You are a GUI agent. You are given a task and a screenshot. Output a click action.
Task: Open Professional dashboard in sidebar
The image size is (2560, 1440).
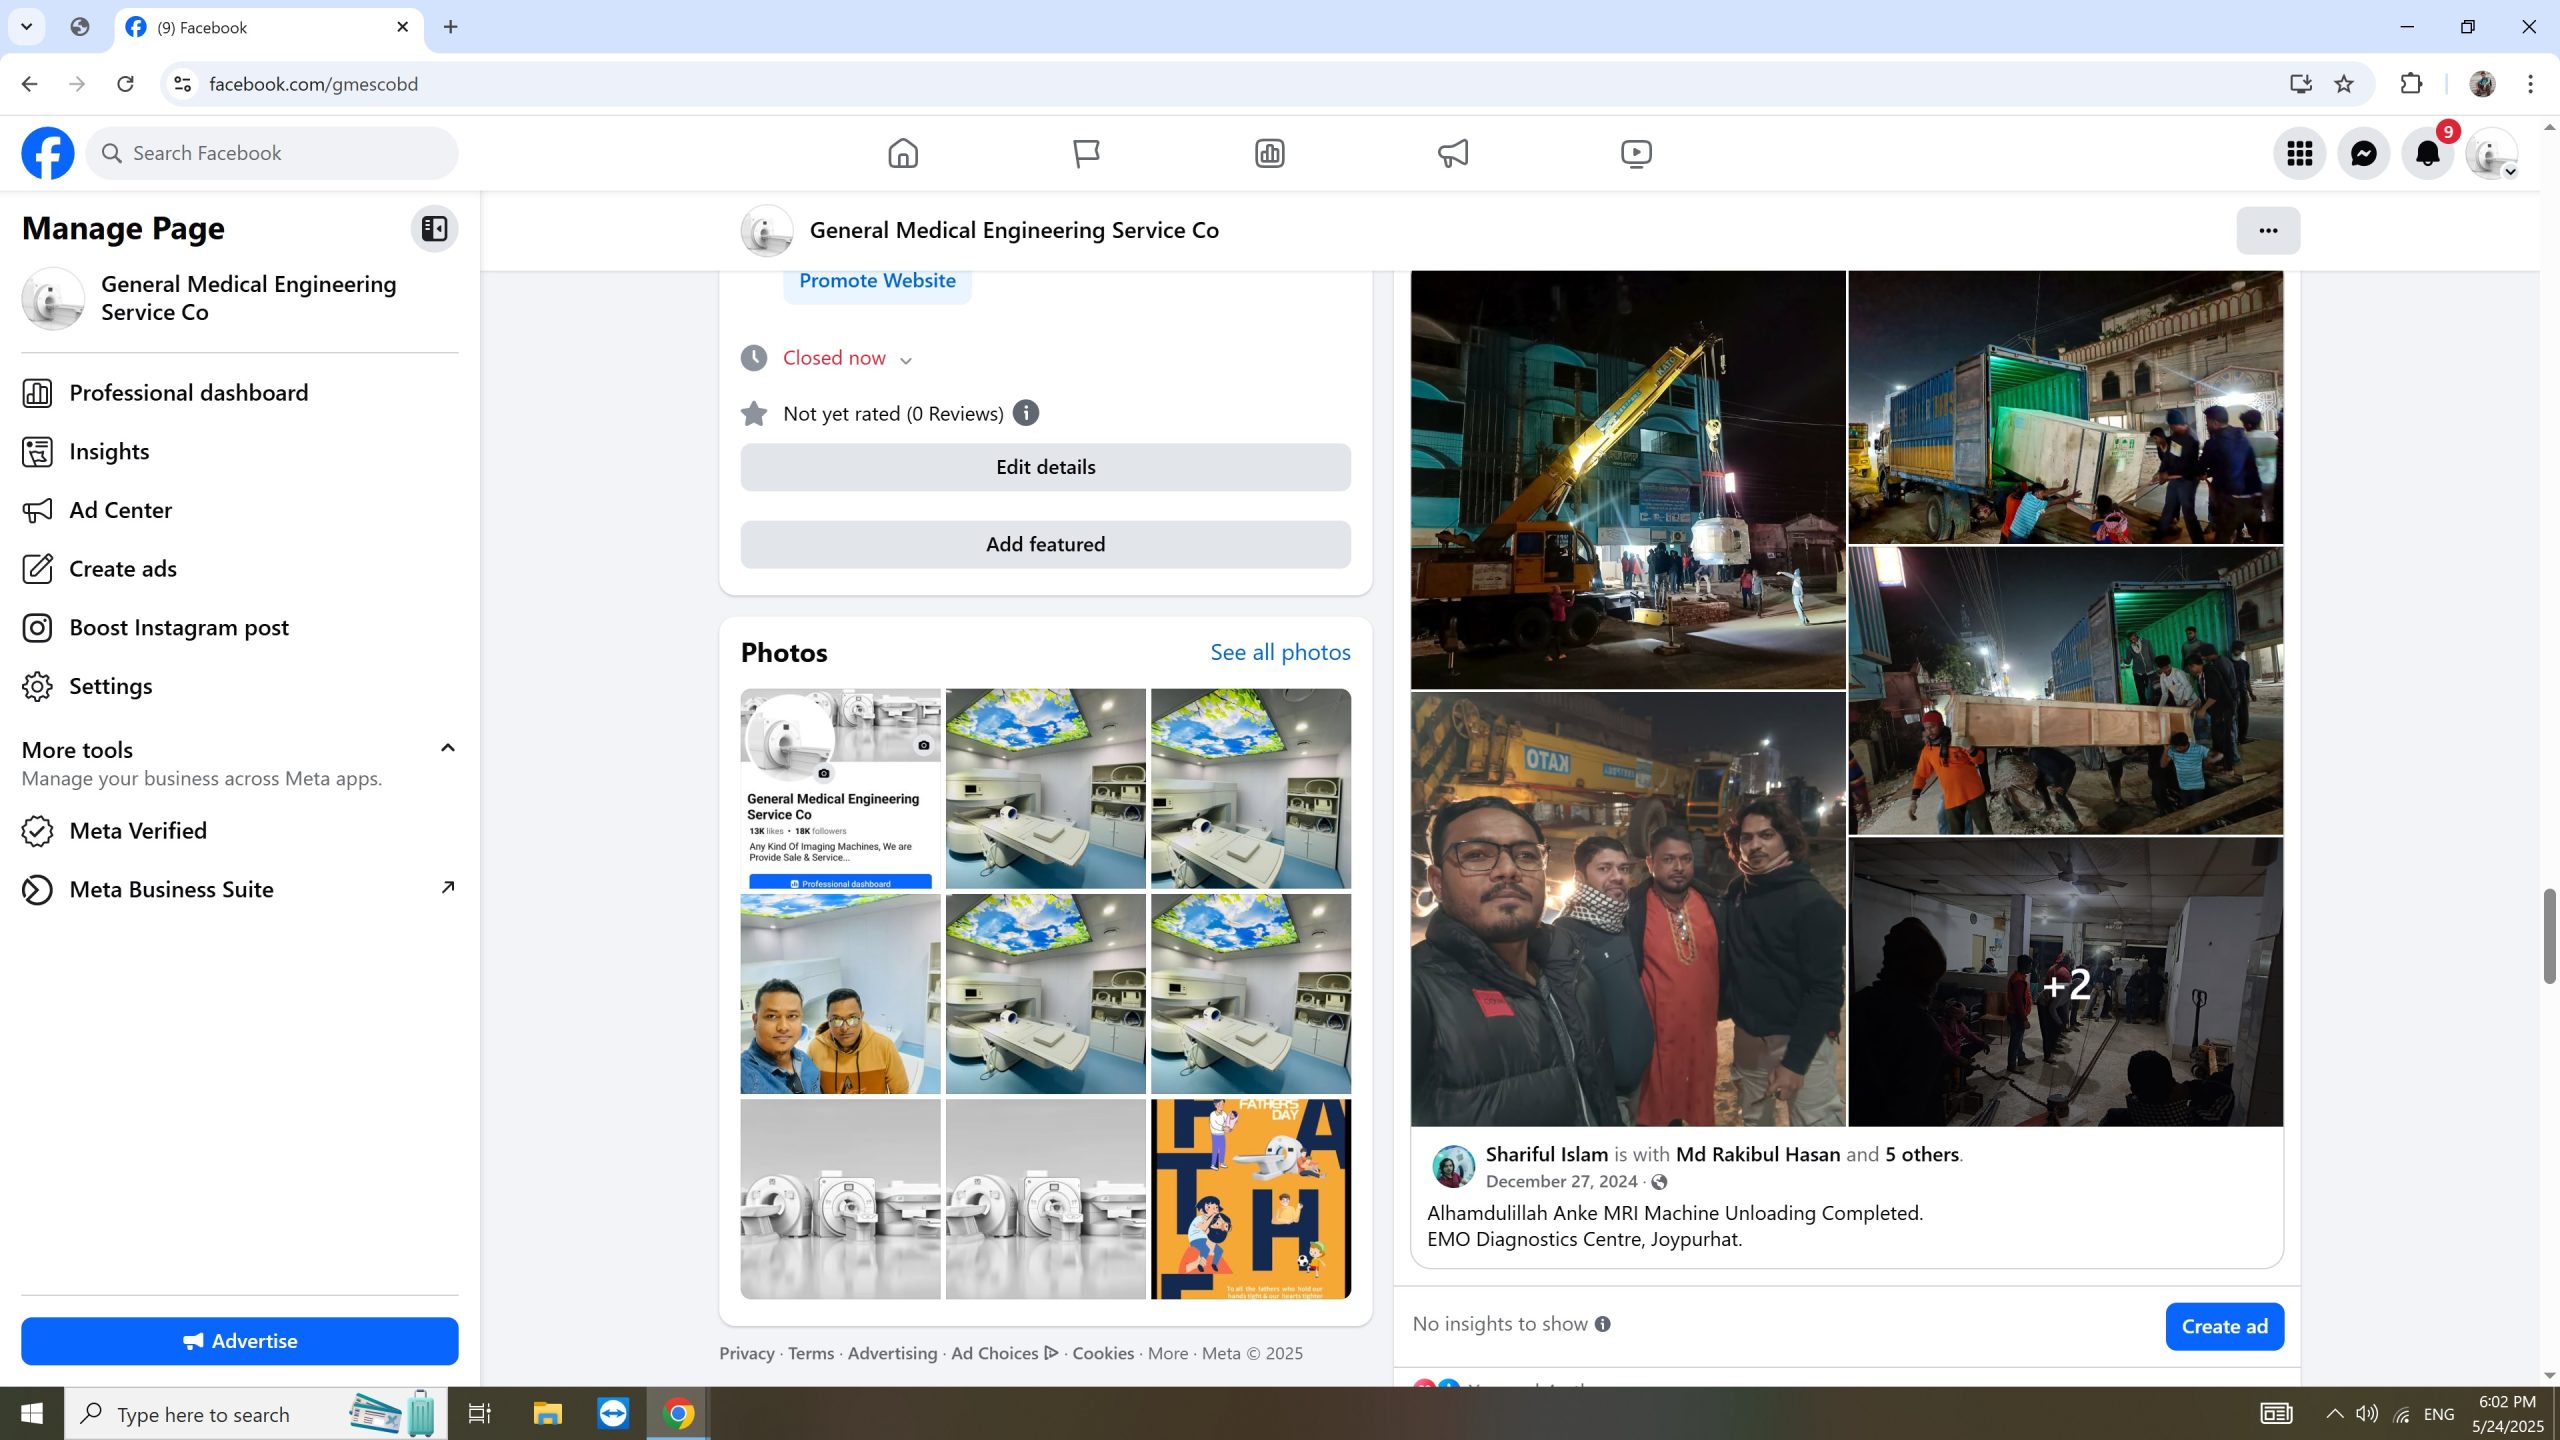[188, 393]
